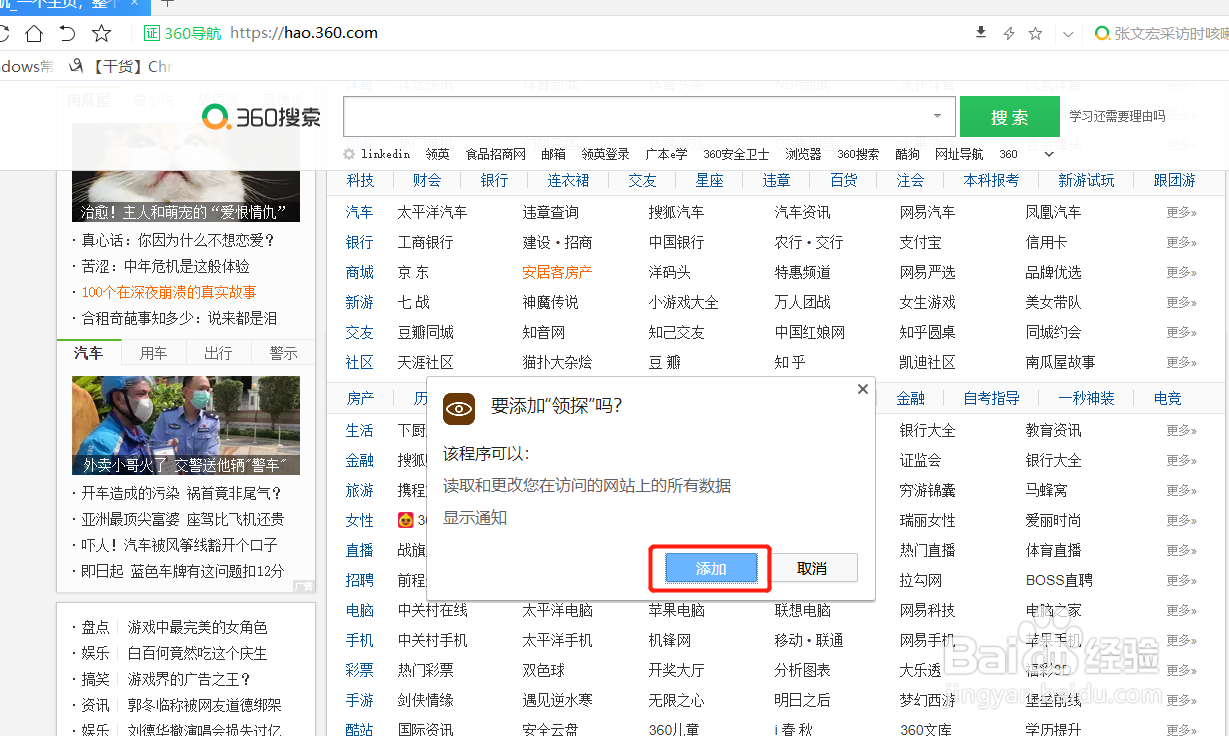Open the delivery rider police news thumbnail
1229x736 pixels.
[186, 425]
